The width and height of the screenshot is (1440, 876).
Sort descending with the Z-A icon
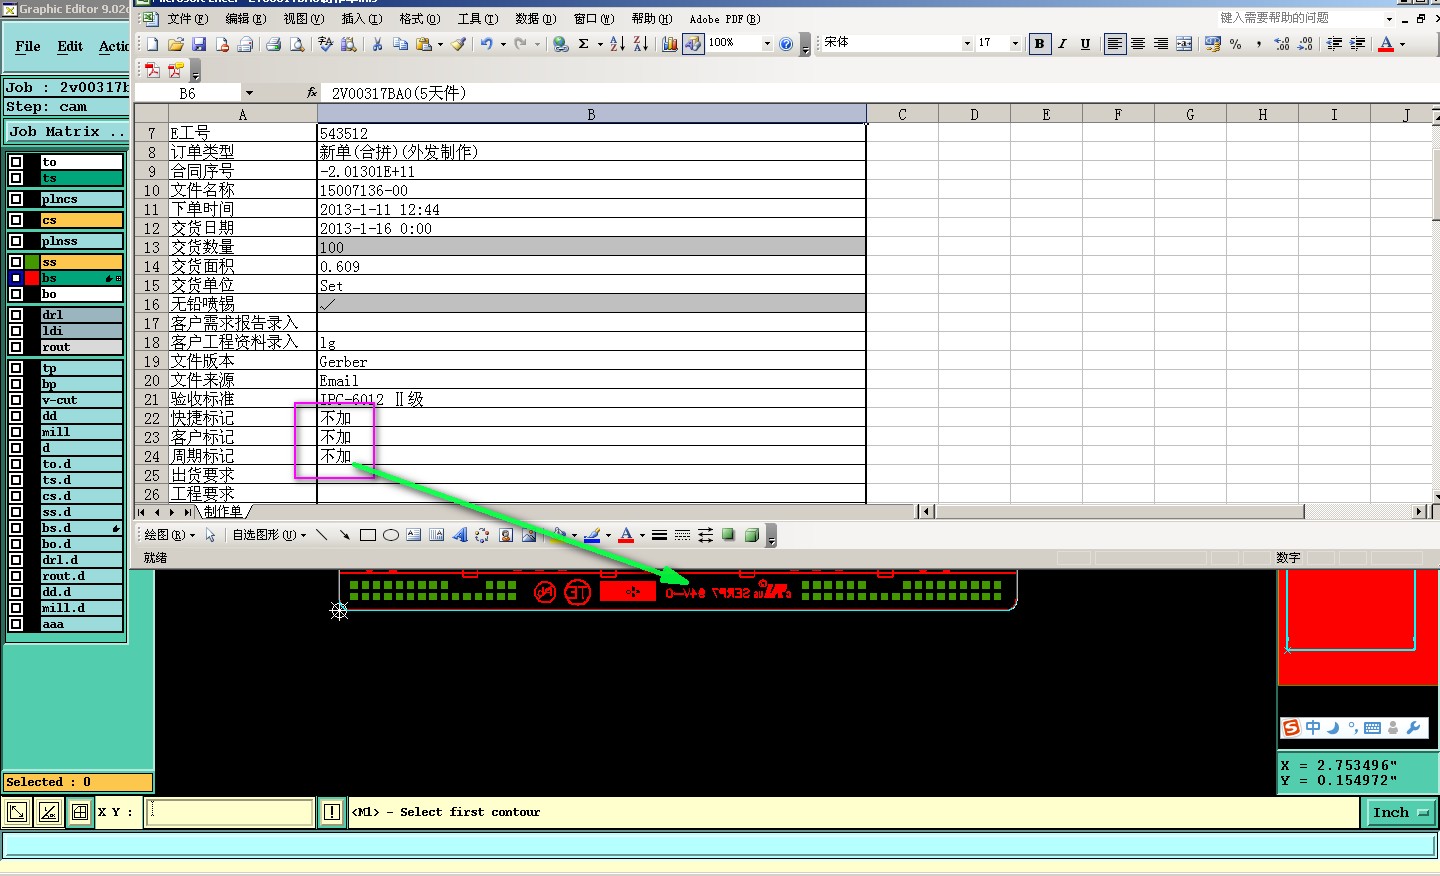pos(640,44)
